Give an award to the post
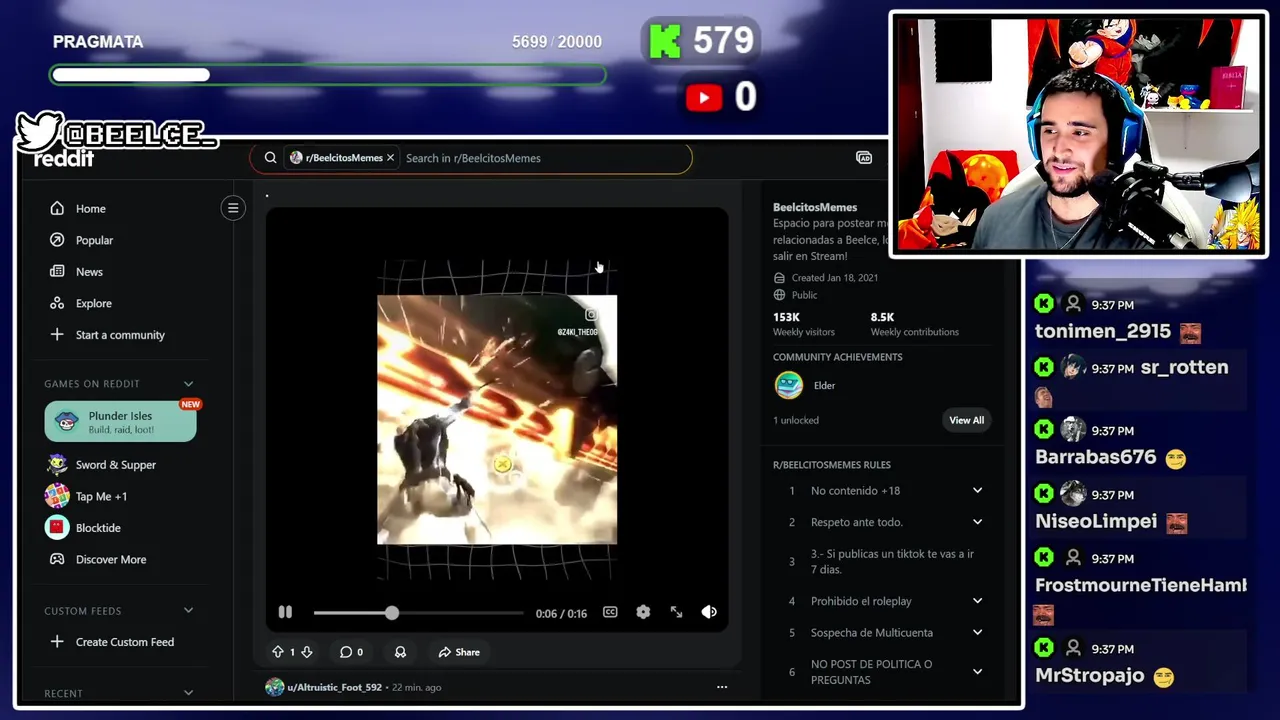 [x=400, y=652]
